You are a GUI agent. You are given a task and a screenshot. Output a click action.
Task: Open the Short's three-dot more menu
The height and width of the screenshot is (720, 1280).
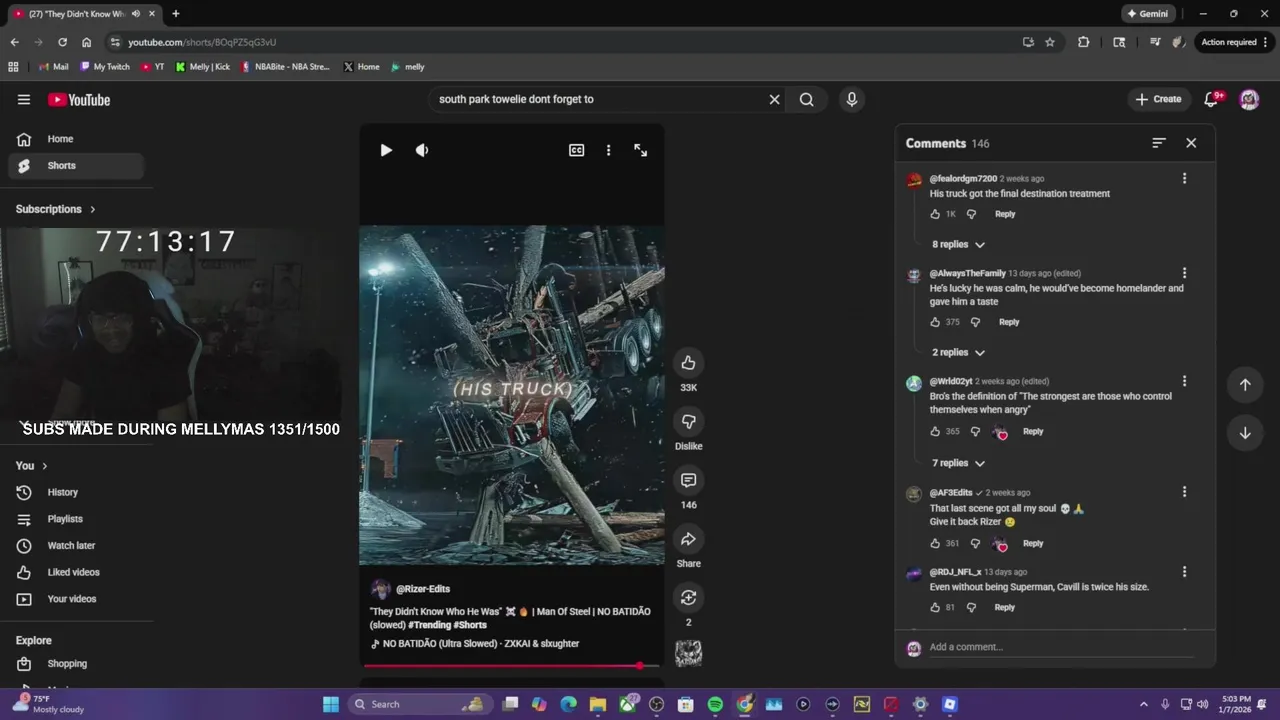pos(608,150)
